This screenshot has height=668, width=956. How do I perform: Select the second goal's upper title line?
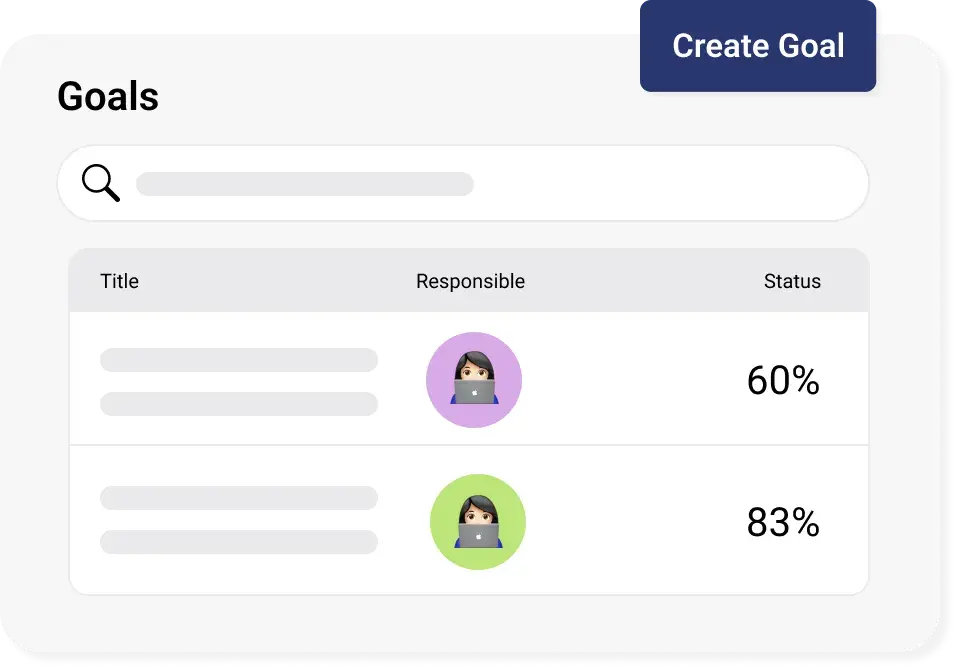click(239, 498)
